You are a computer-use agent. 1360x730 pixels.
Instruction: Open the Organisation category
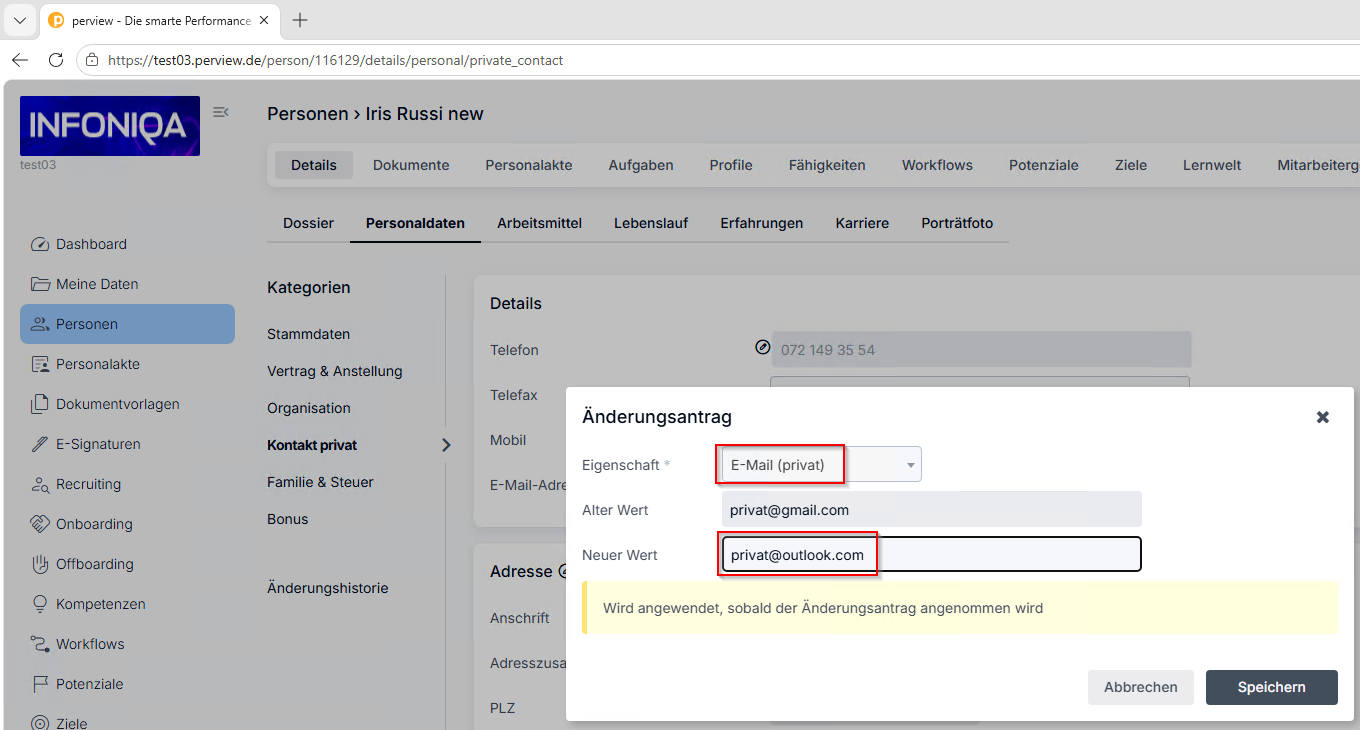309,408
